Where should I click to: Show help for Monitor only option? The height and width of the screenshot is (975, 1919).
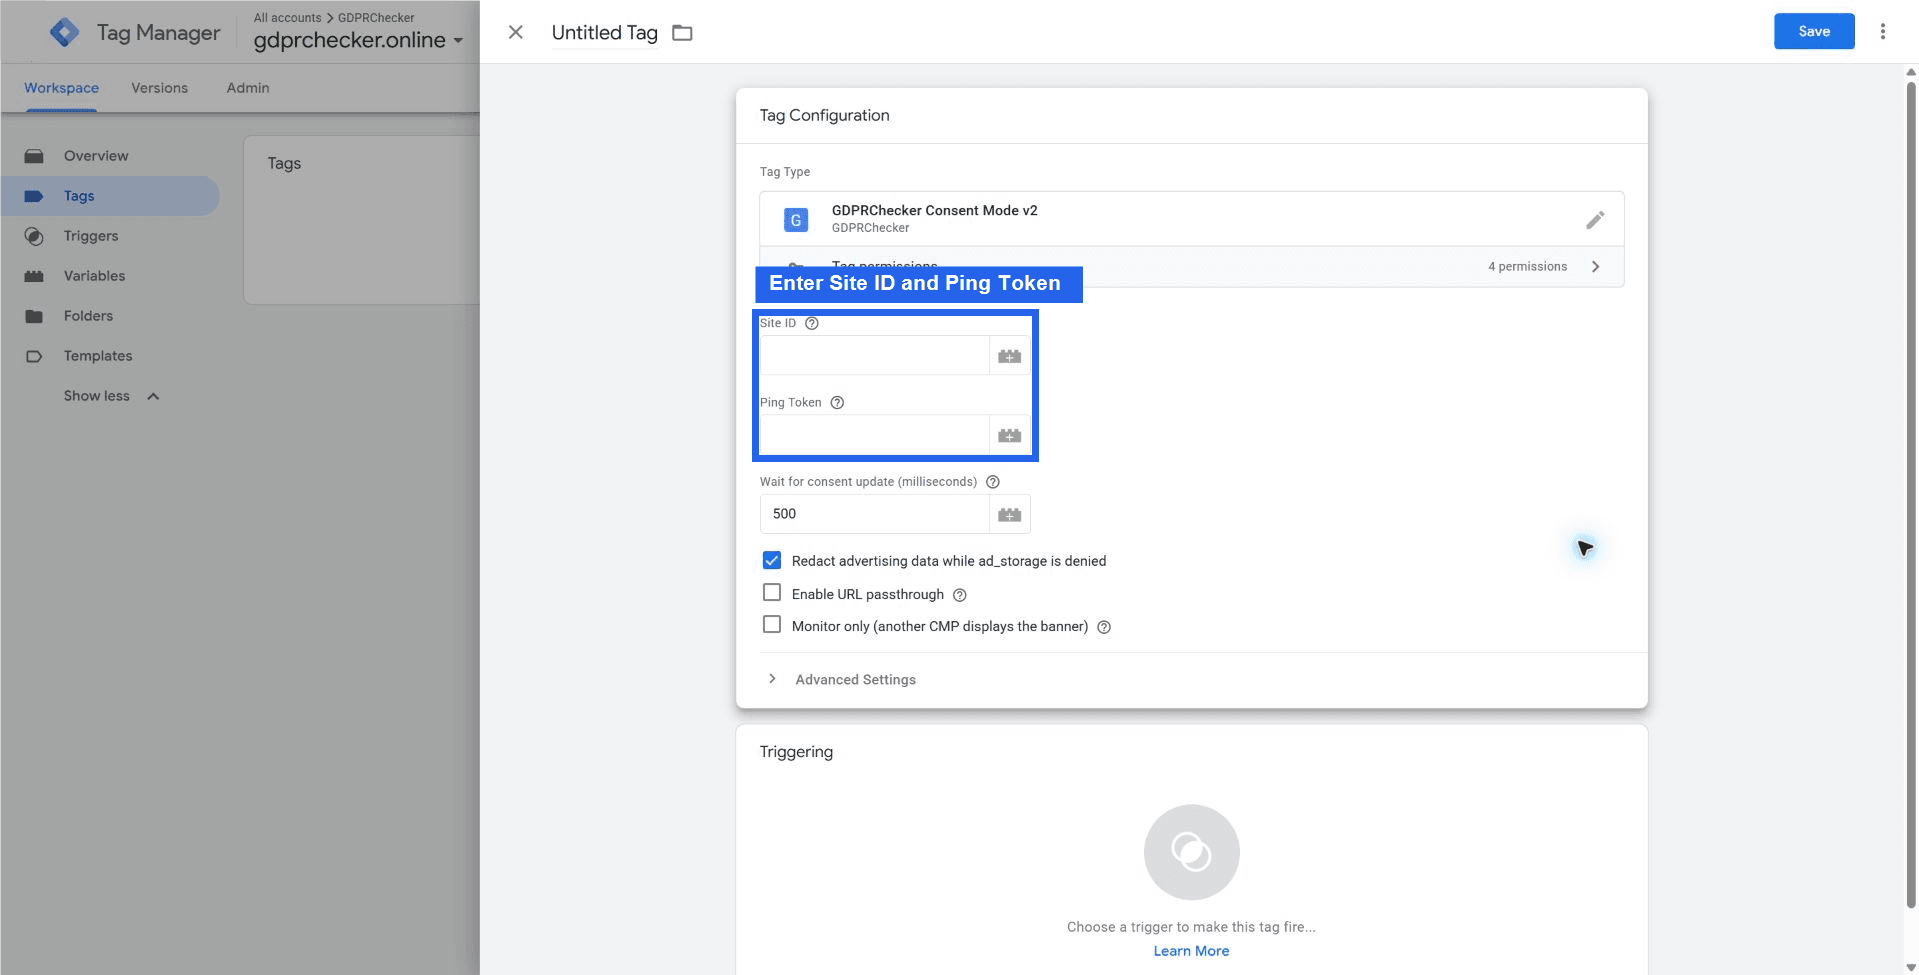(1104, 627)
